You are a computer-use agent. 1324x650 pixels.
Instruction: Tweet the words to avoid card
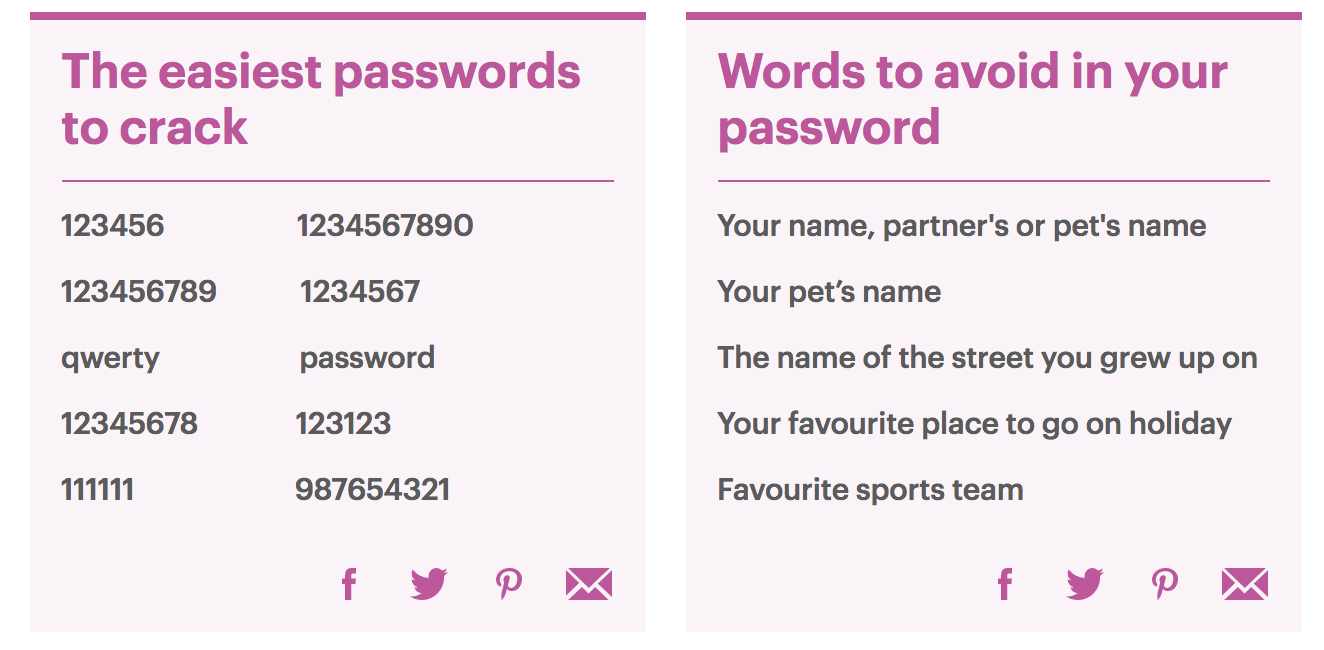tap(1085, 584)
